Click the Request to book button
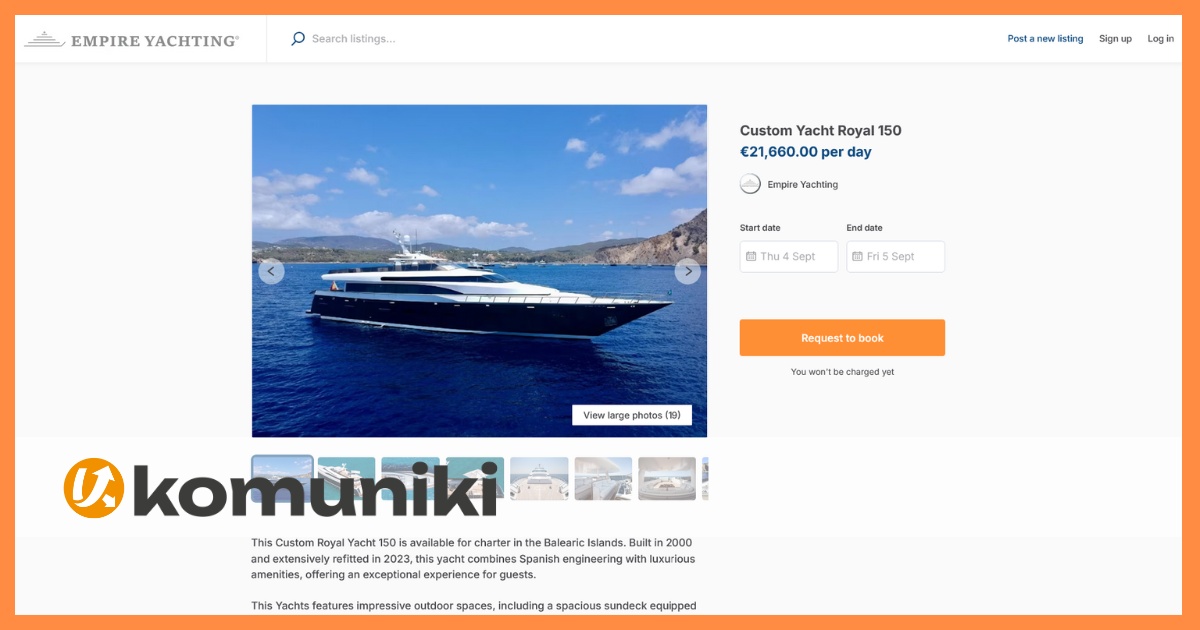Screen dimensions: 1200x630 (842, 338)
